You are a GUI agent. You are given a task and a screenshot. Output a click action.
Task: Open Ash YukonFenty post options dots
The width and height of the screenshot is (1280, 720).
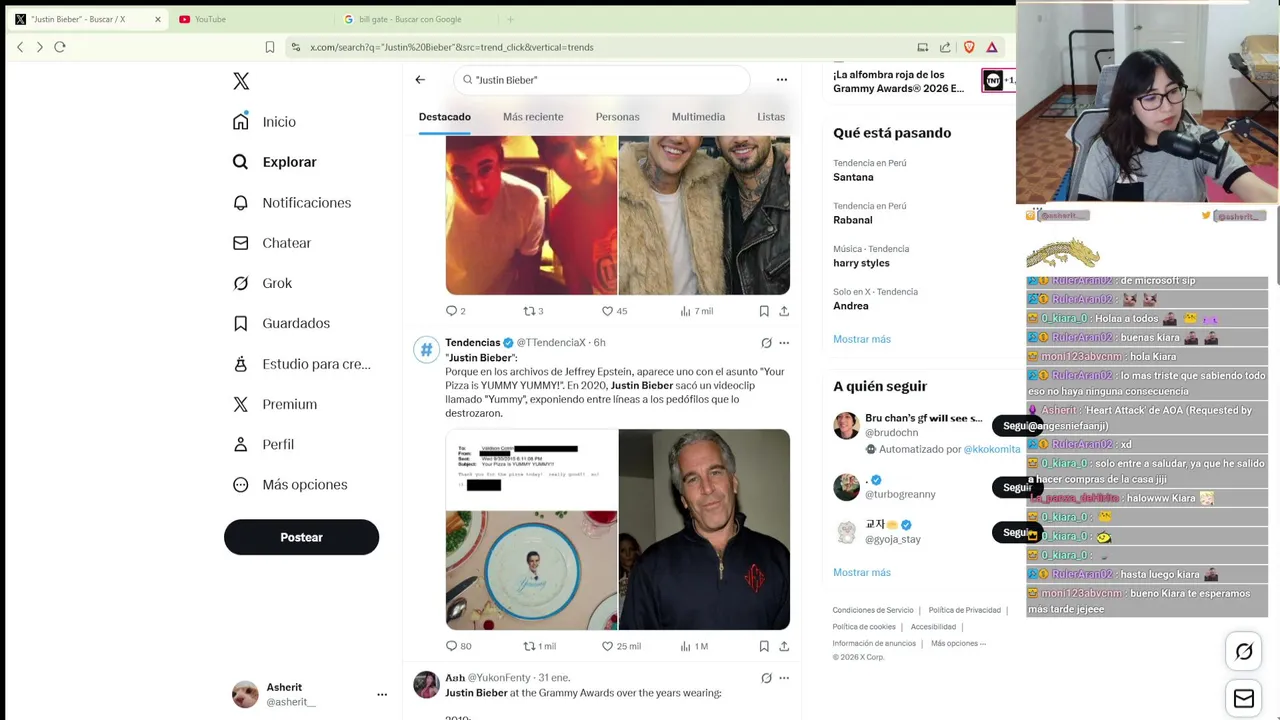tap(784, 678)
